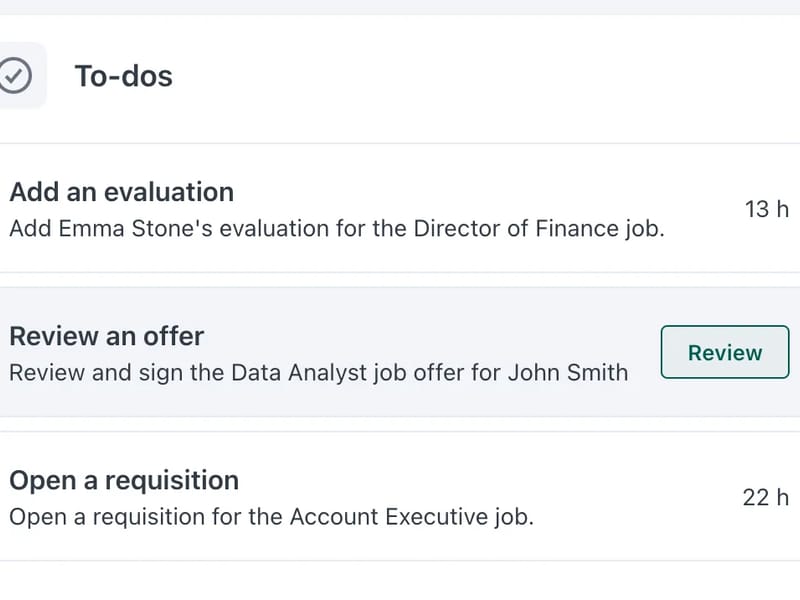Screen dimensions: 800x600
Task: Click the To-dos checkmark circle icon
Action: click(x=15, y=75)
